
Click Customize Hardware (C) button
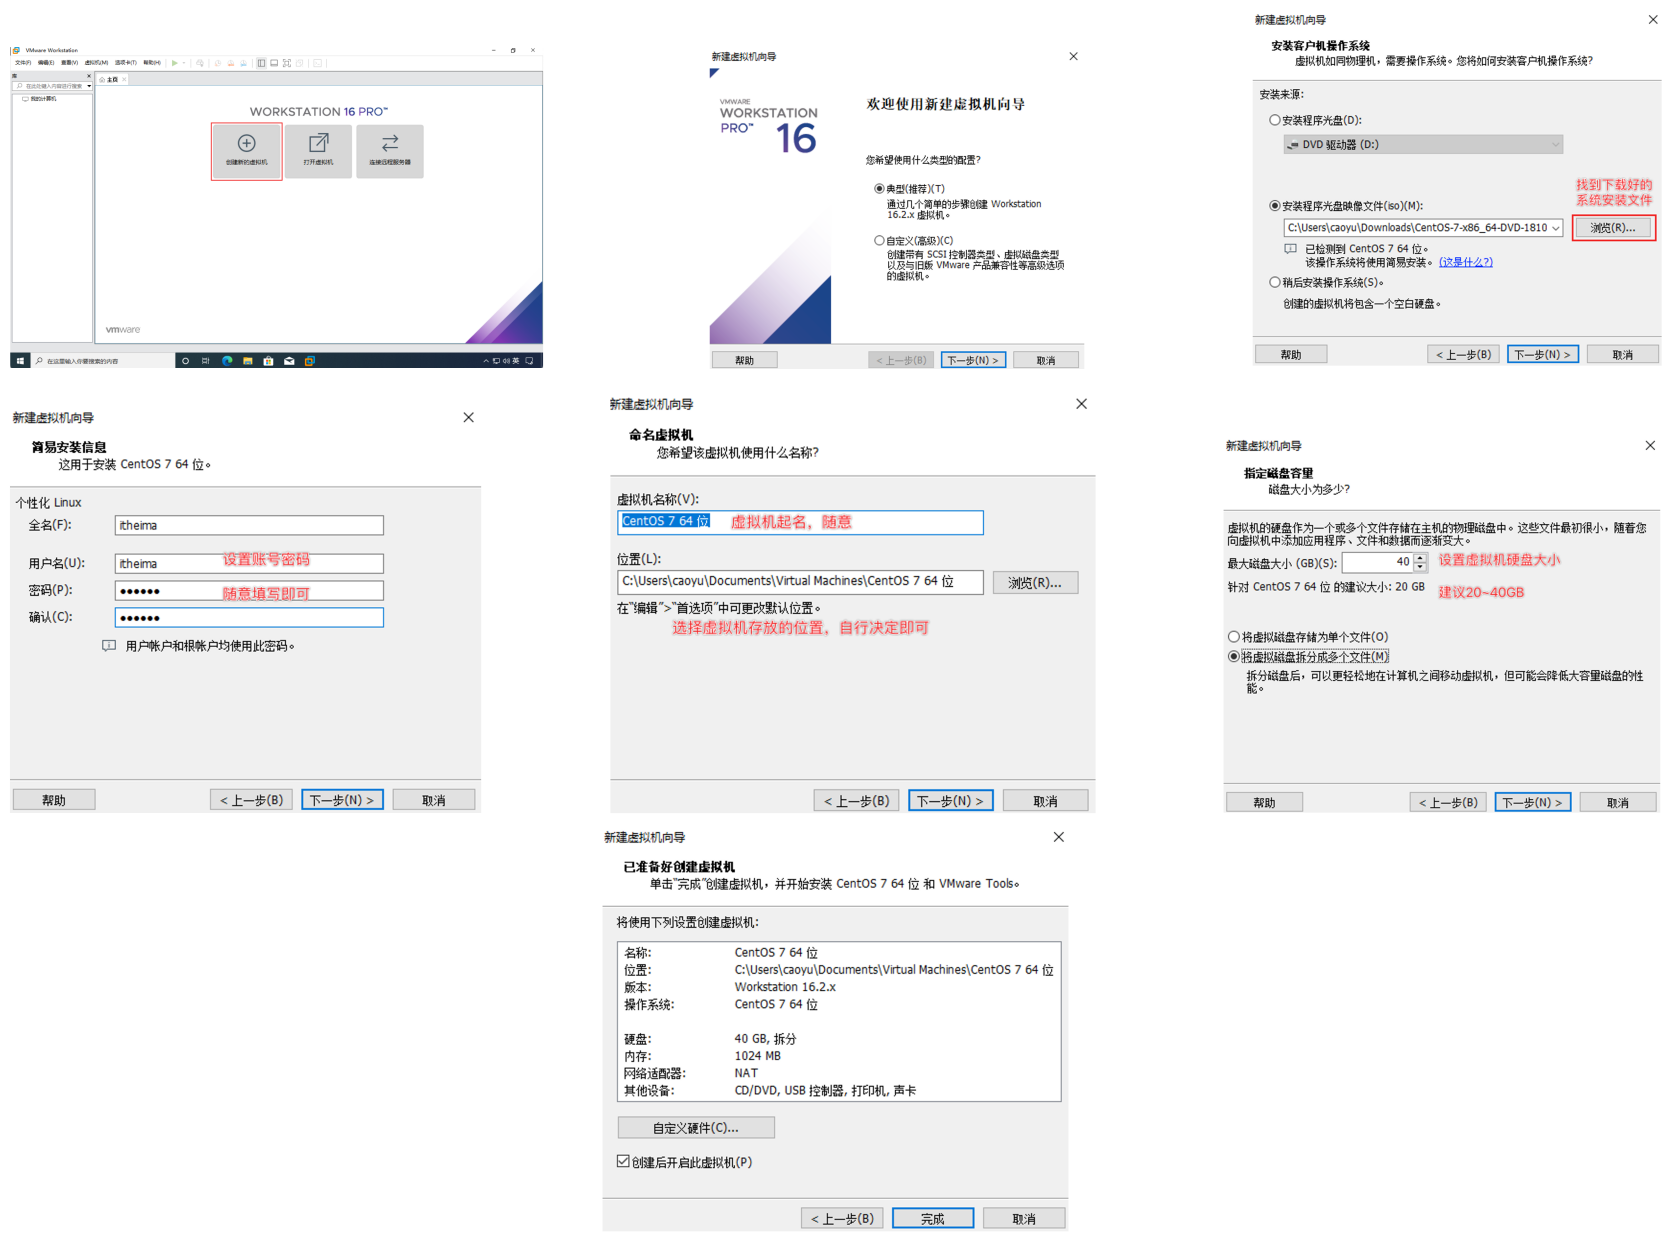[x=696, y=1127]
